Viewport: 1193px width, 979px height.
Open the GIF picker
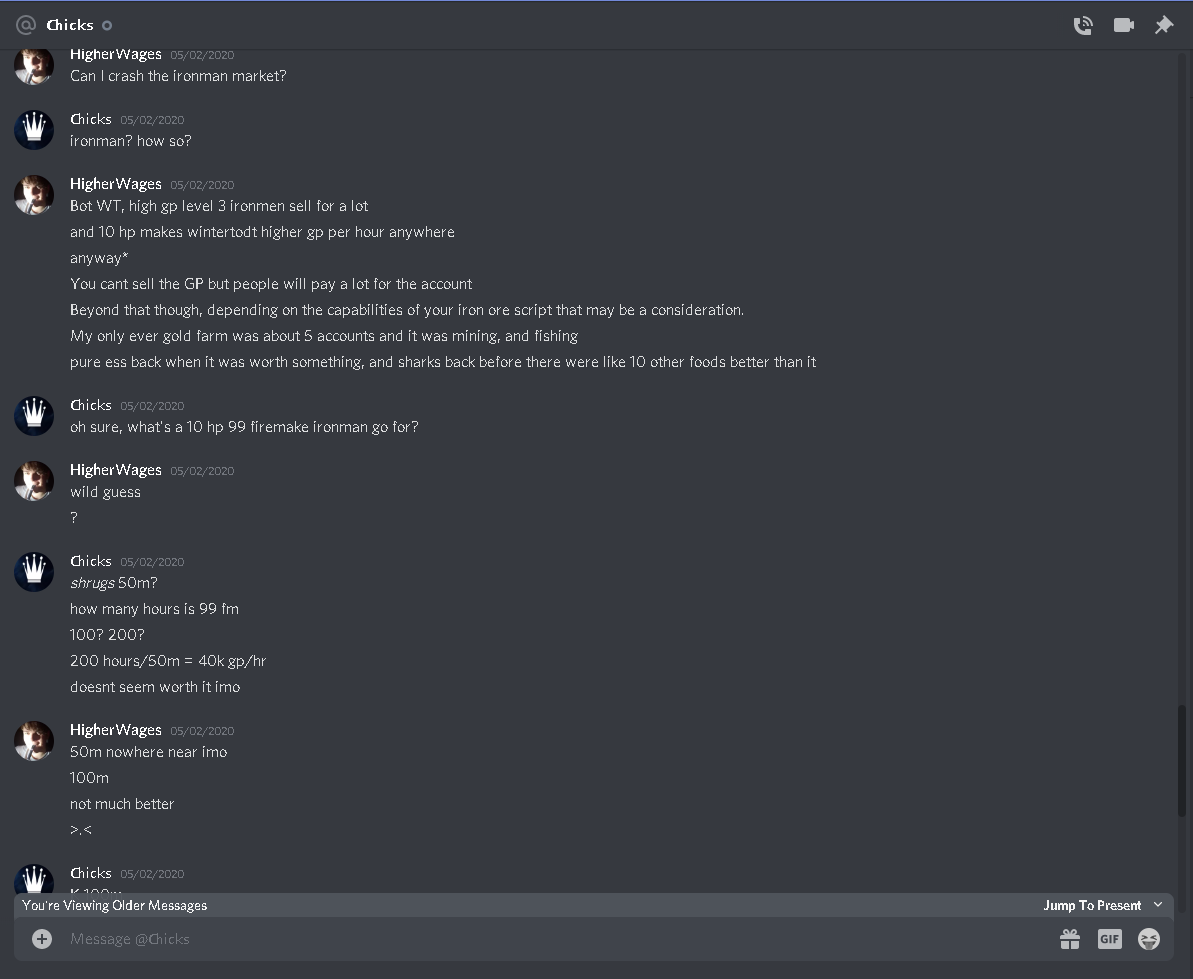click(x=1109, y=939)
